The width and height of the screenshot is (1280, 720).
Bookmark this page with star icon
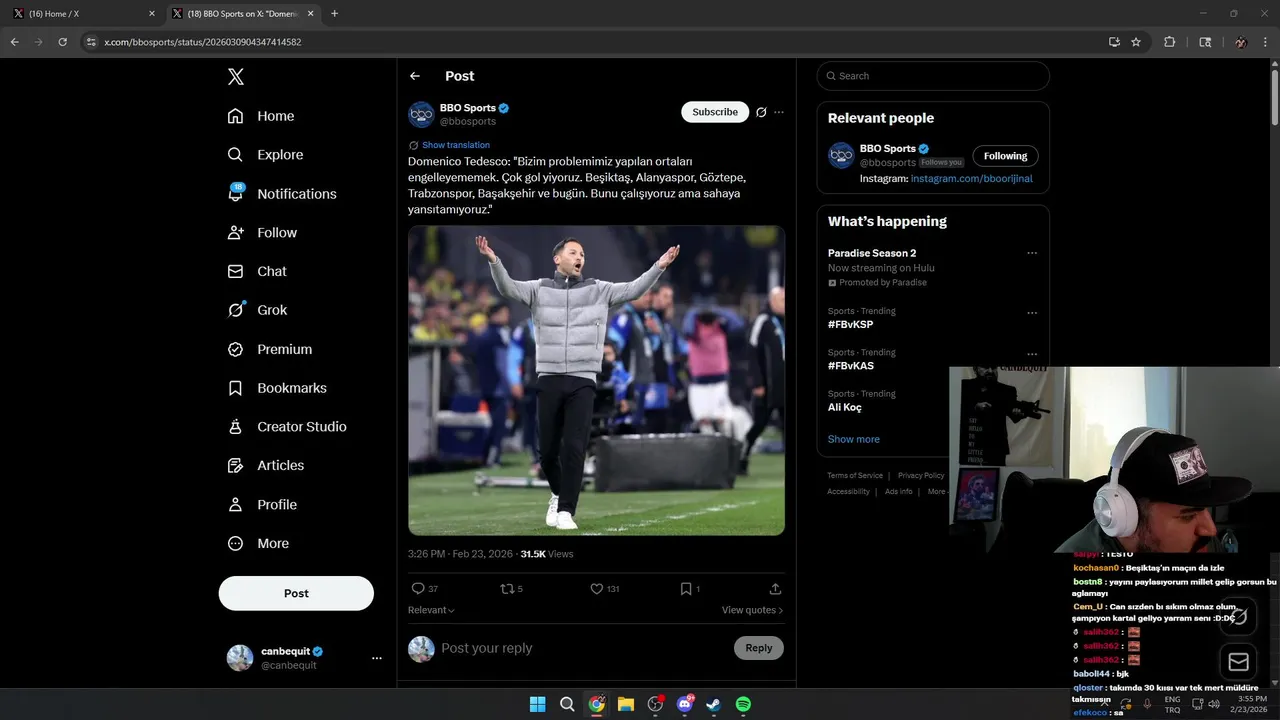click(1136, 42)
